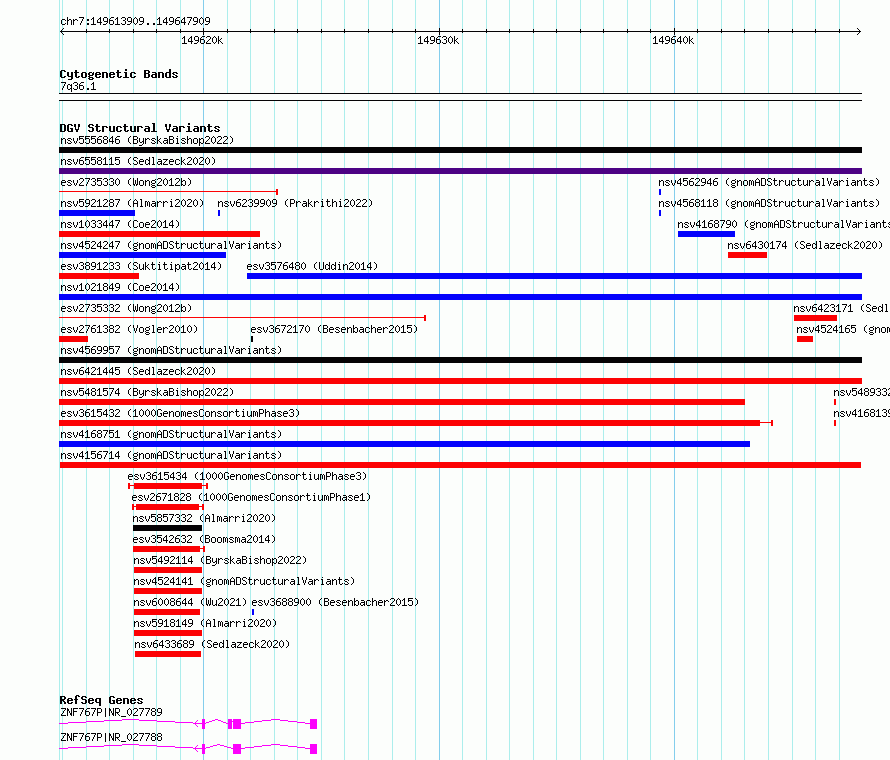
Task: Click the chr7:149613909..149647909 position label
Action: point(135,21)
